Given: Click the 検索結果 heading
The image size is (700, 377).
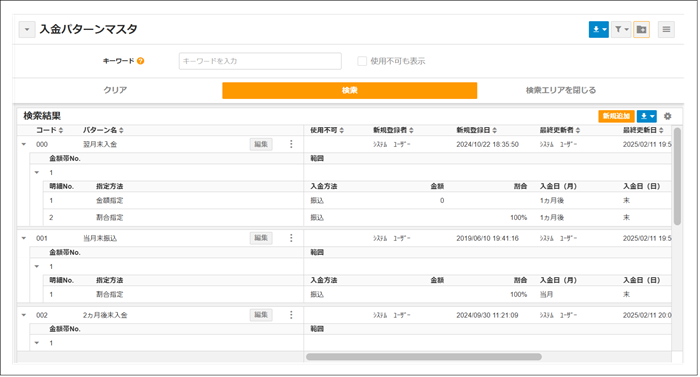Looking at the screenshot, I should (x=42, y=116).
